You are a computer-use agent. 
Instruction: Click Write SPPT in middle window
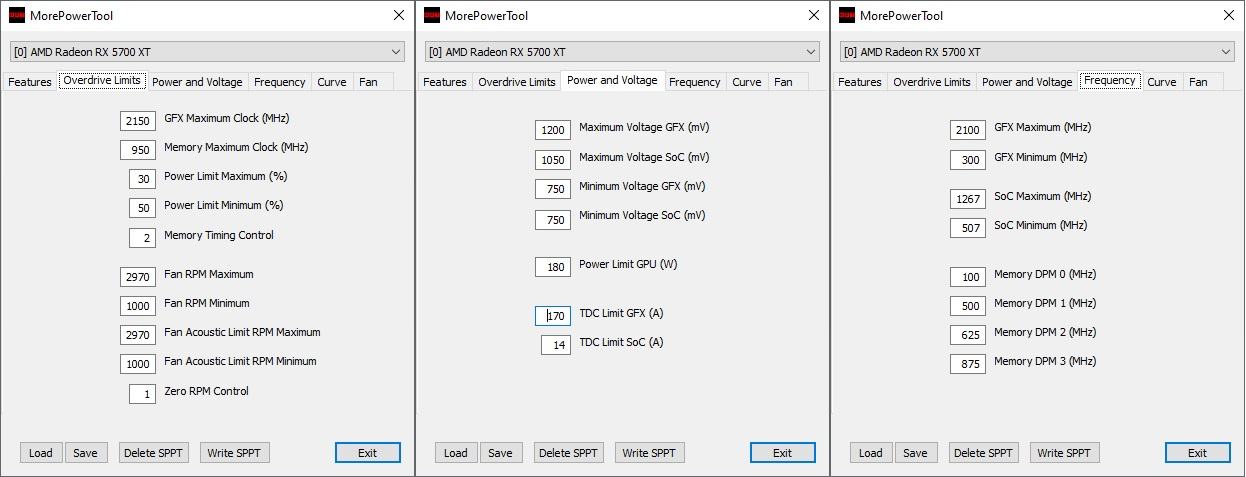pyautogui.click(x=650, y=453)
